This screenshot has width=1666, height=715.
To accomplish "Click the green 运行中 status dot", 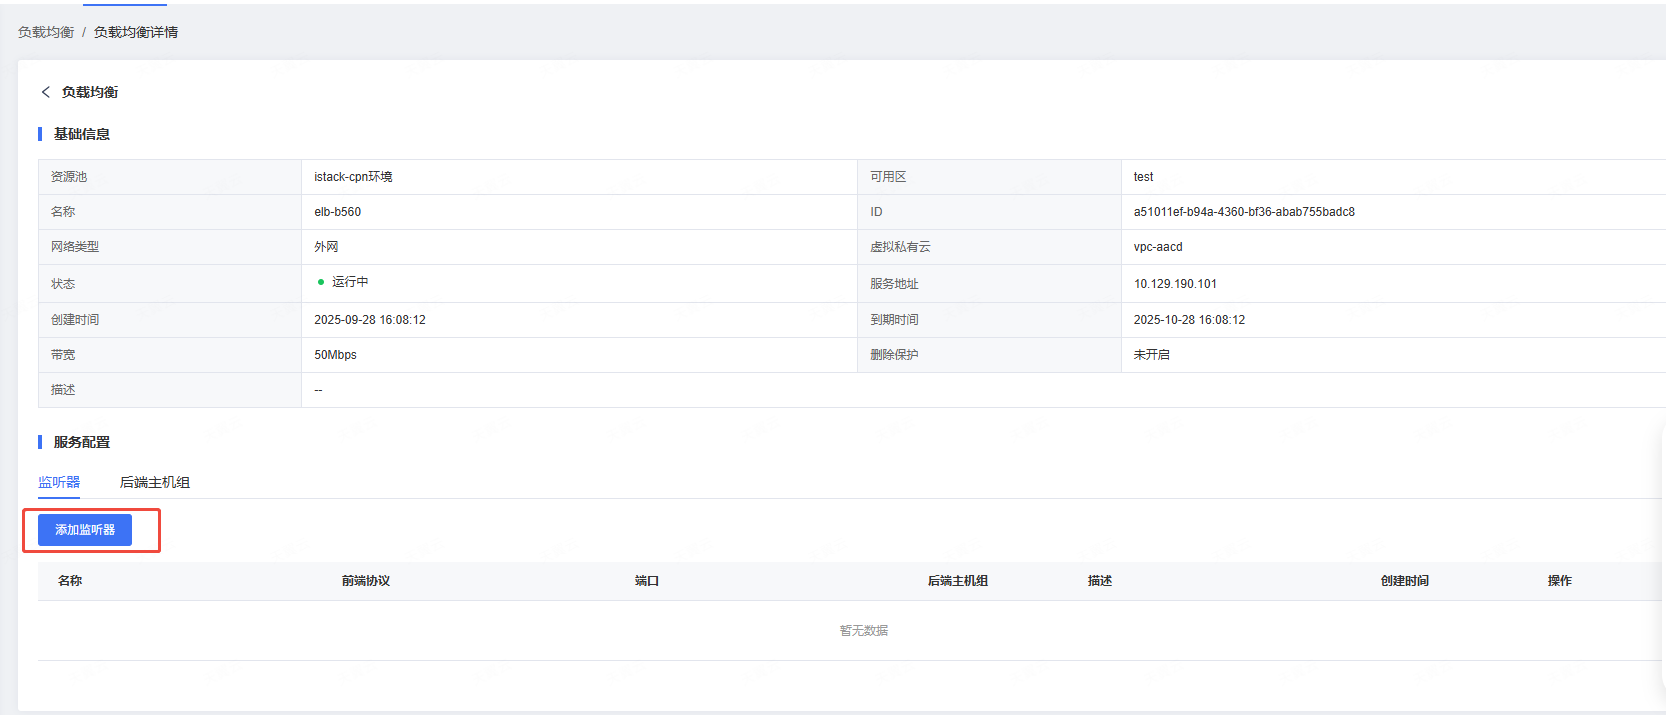I will point(321,282).
